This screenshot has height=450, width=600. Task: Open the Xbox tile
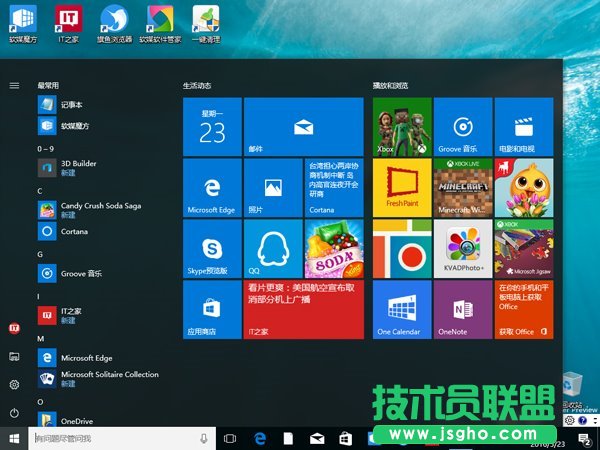(402, 127)
